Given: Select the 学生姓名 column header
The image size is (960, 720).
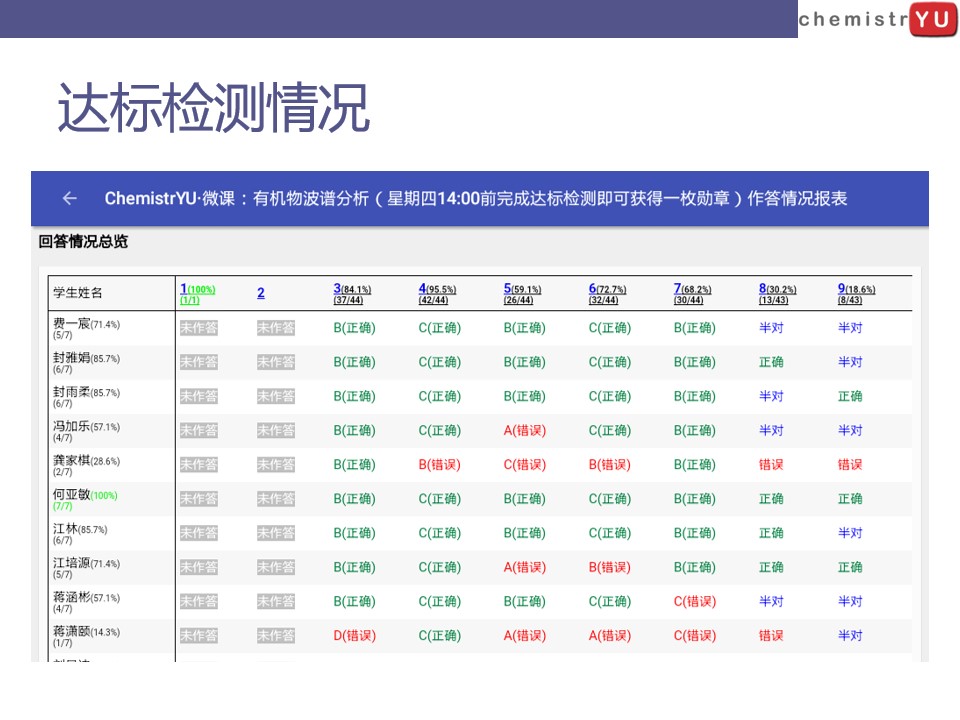Looking at the screenshot, I should tap(78, 293).
